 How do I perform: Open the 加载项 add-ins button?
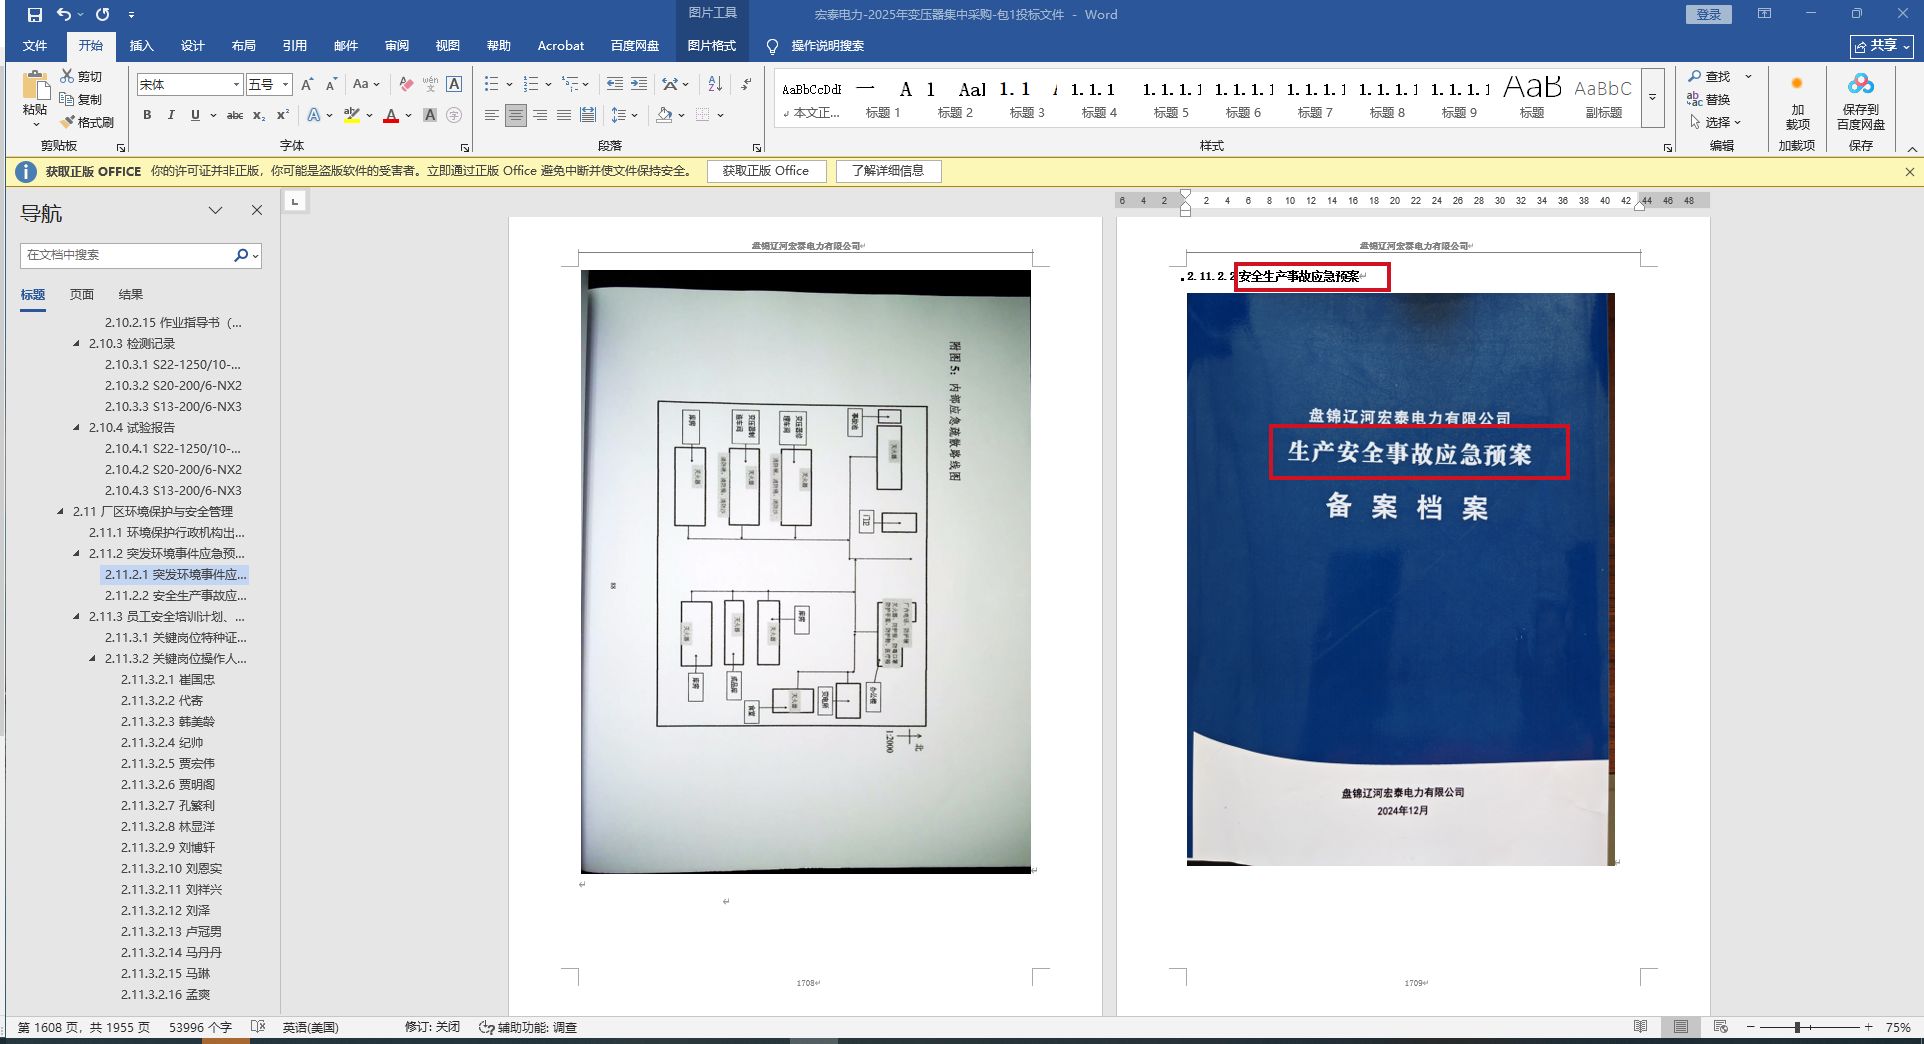click(1797, 103)
